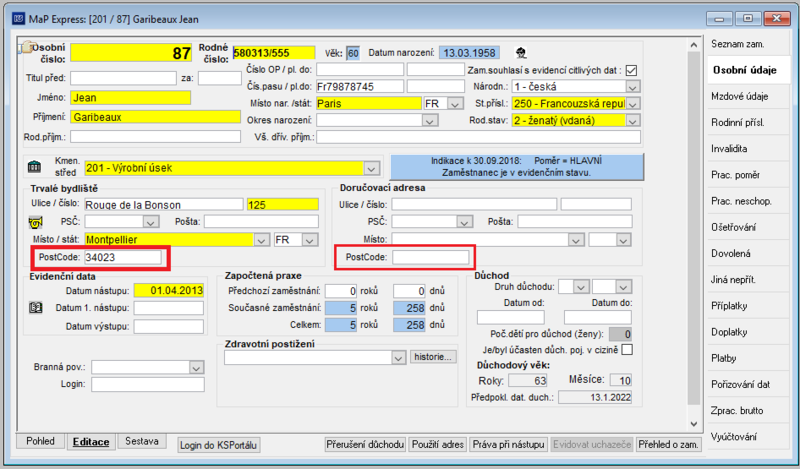Screen dimensions: 800x469
Task: Click the form's vertical scrollbar up arrow
Action: pyautogui.click(x=694, y=45)
